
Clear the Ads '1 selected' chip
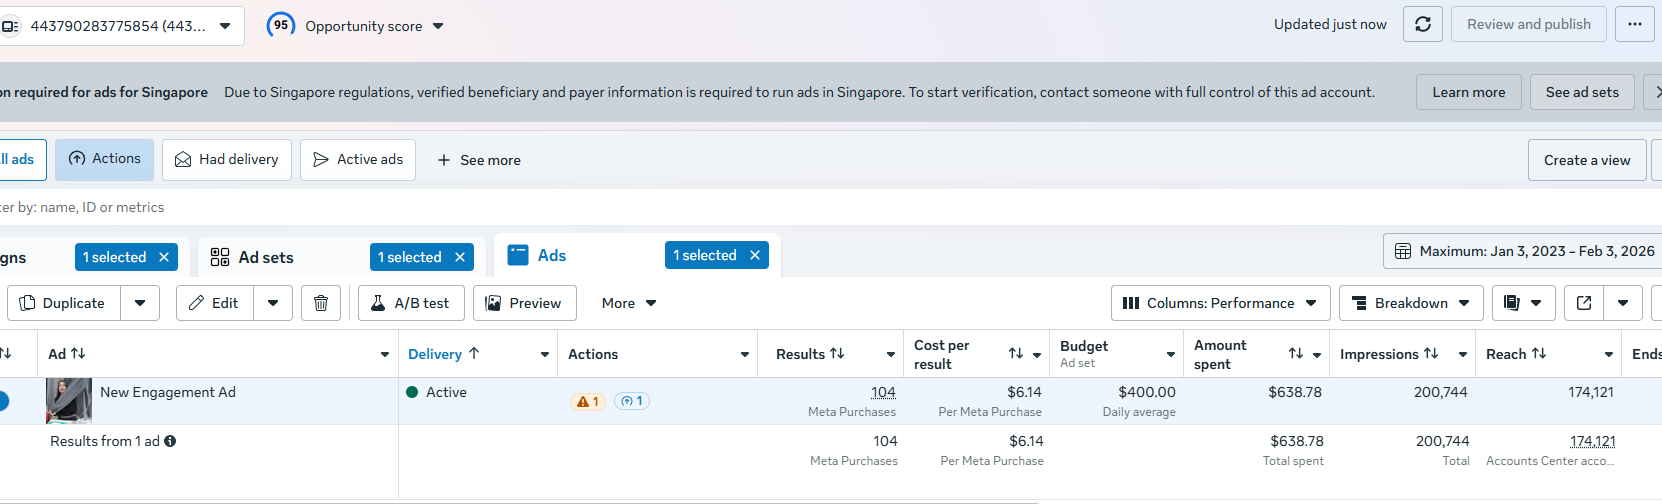click(755, 255)
